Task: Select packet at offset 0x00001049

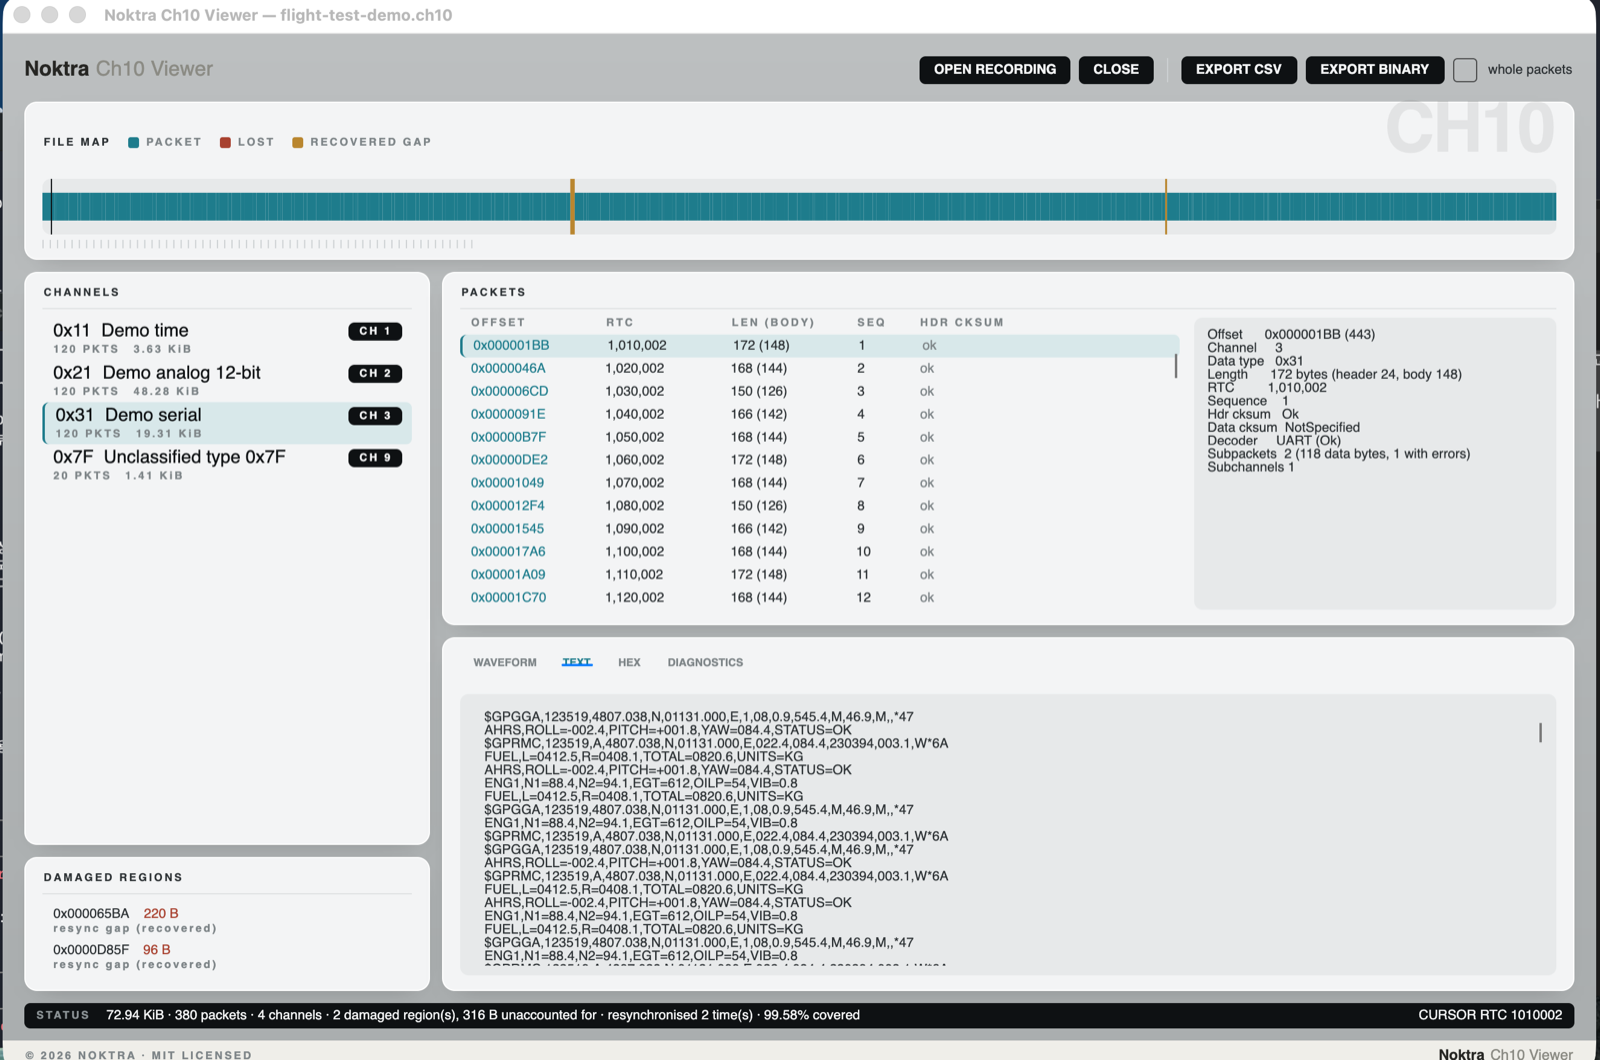Action: [x=819, y=483]
